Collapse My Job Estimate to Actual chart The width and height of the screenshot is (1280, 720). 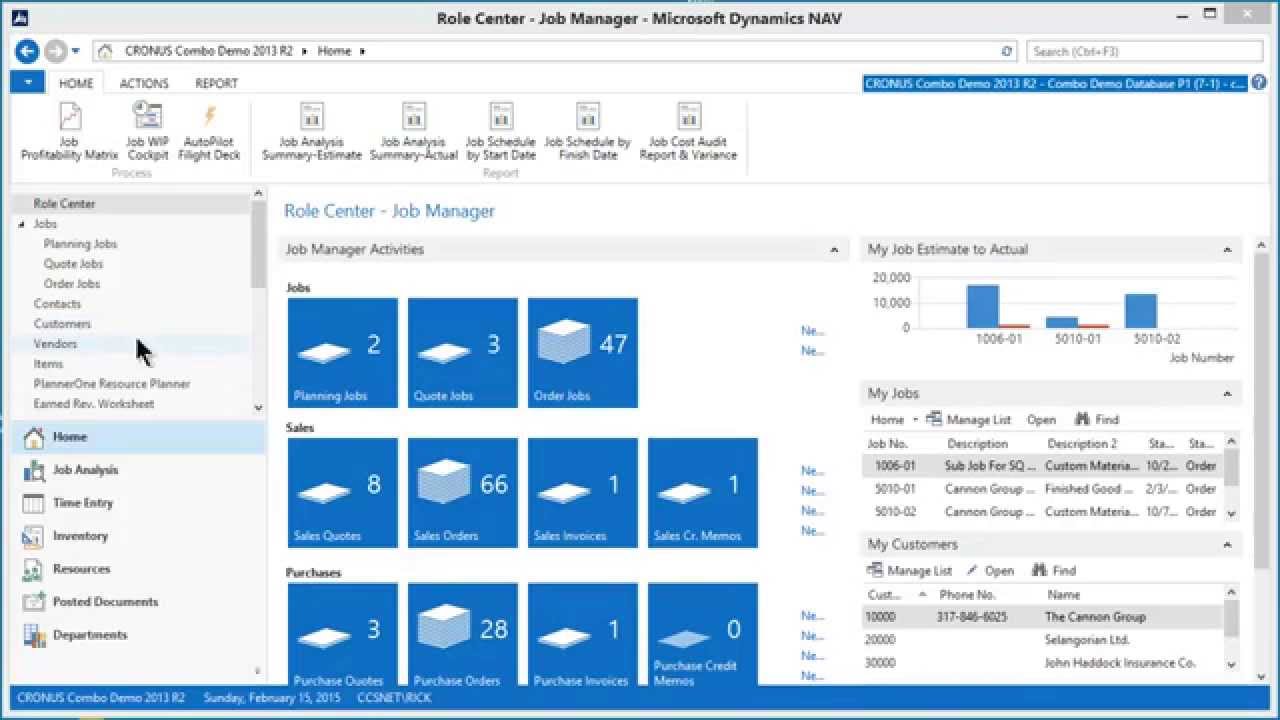pyautogui.click(x=1228, y=250)
